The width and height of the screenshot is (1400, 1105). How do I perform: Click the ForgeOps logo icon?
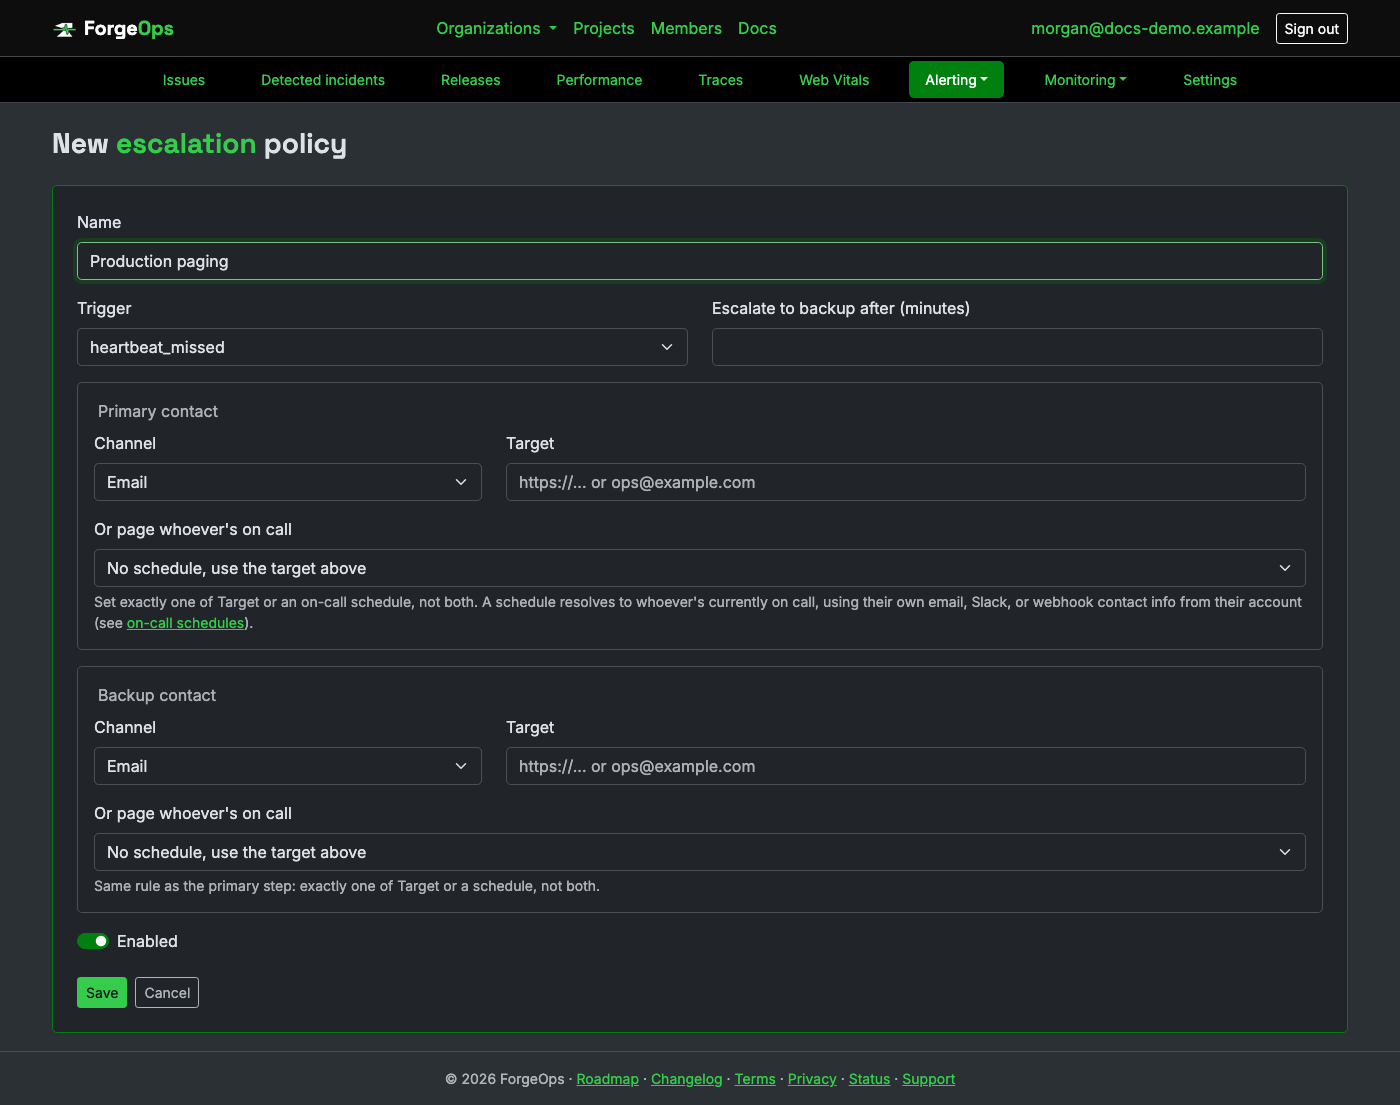pos(64,29)
